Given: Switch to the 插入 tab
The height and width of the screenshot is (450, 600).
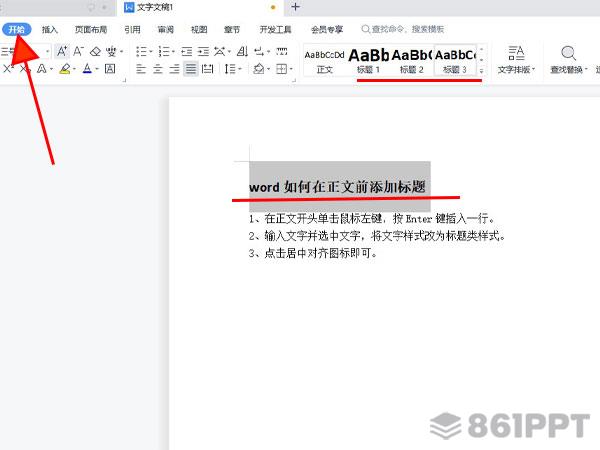Looking at the screenshot, I should tap(49, 29).
